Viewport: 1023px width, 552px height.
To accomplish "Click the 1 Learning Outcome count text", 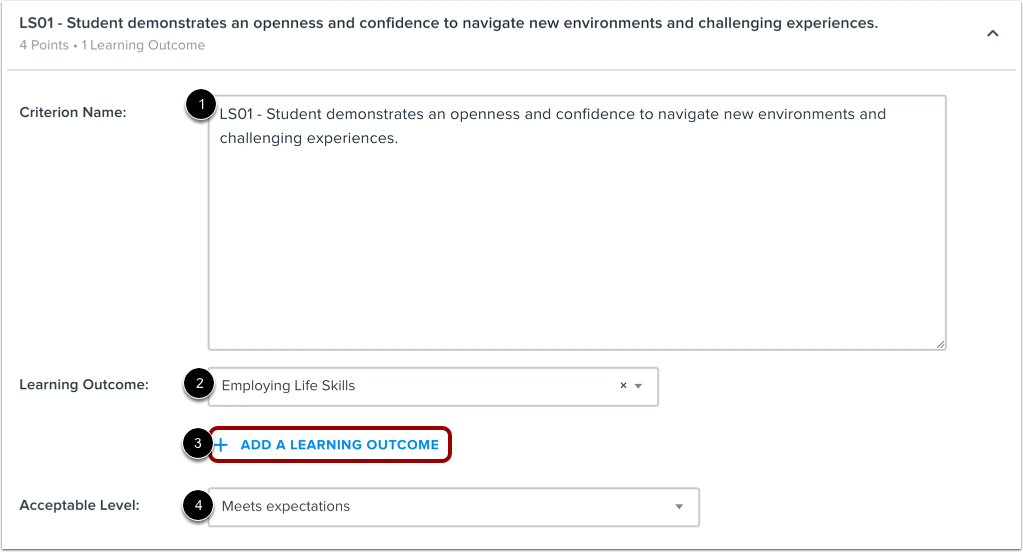I will click(143, 45).
